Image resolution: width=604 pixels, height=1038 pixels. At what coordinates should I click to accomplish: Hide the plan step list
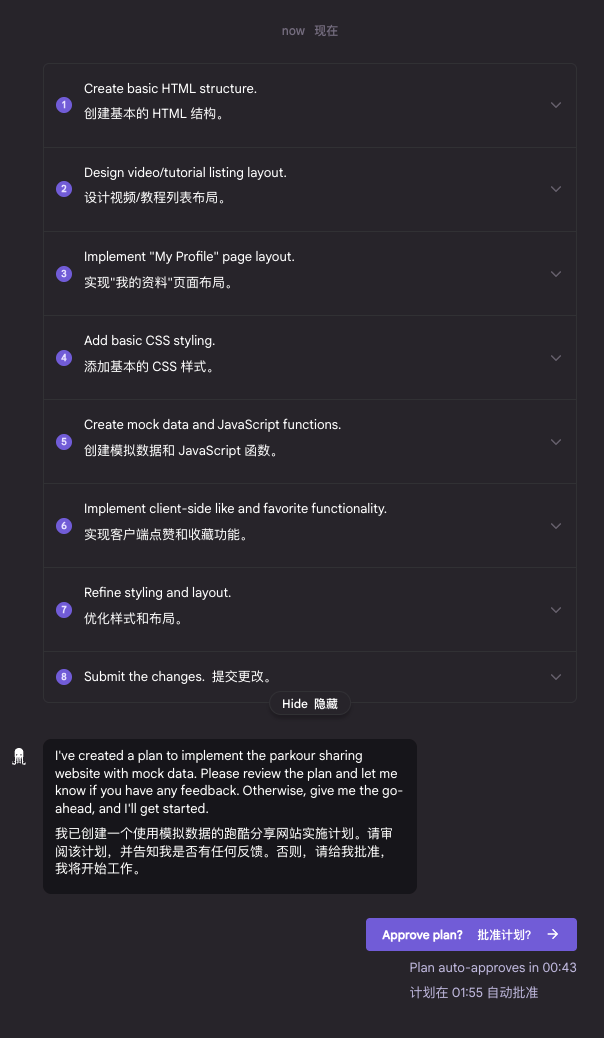coord(310,704)
